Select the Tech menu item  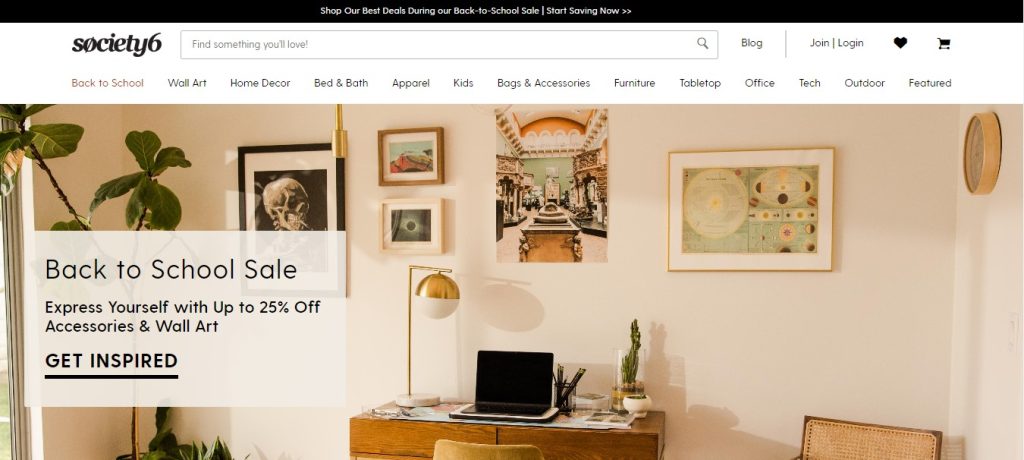click(x=809, y=83)
